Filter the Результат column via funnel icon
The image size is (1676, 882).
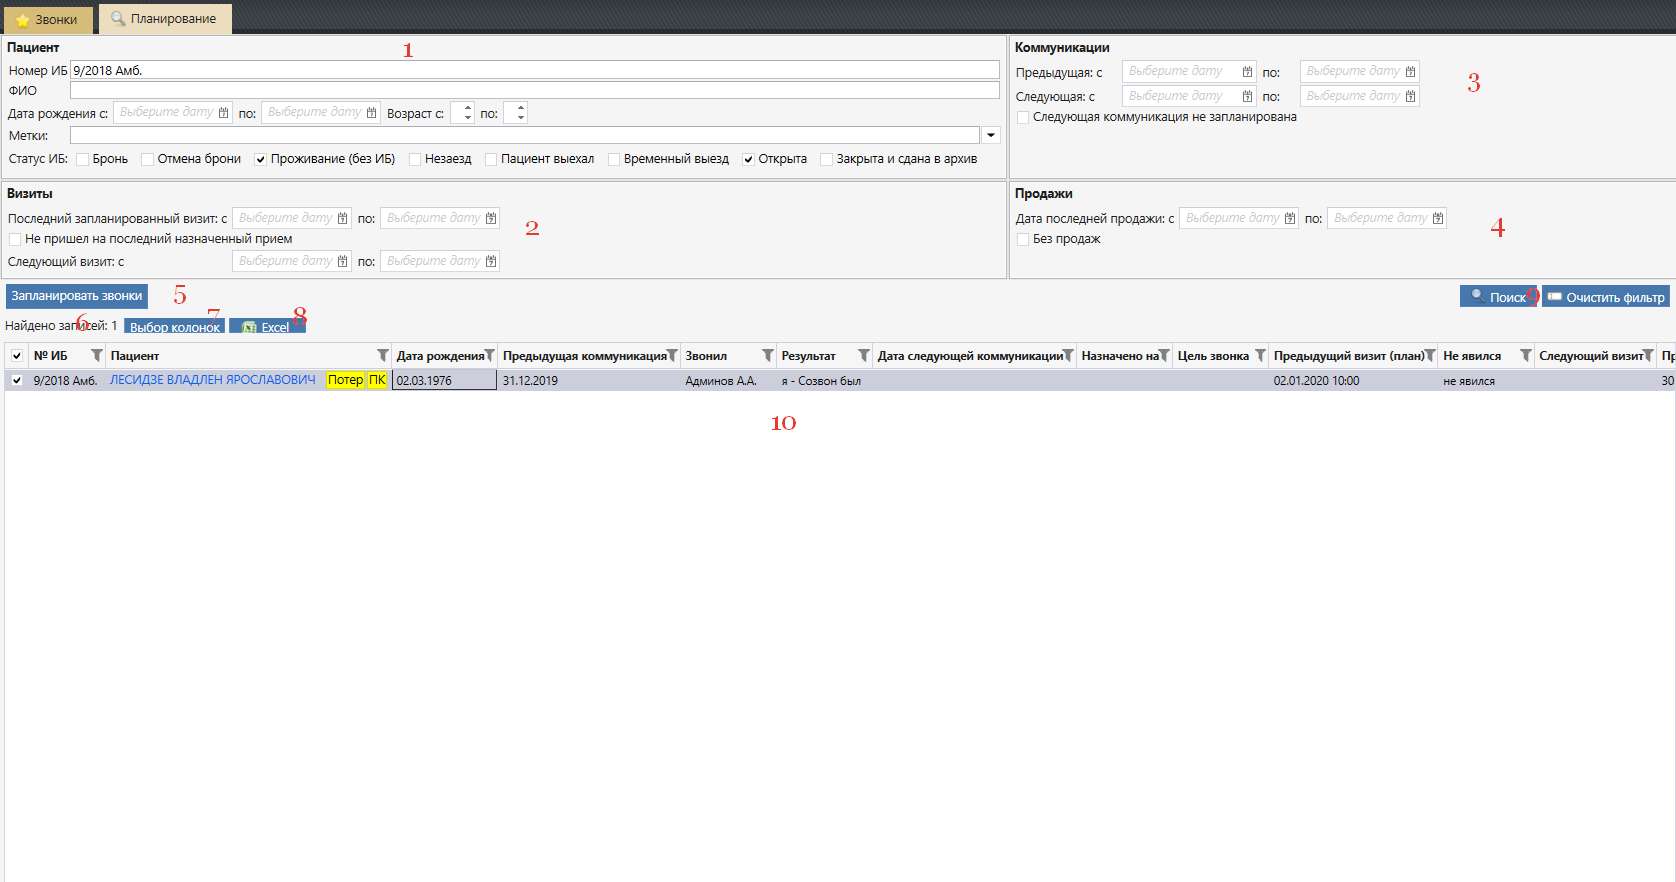point(863,356)
